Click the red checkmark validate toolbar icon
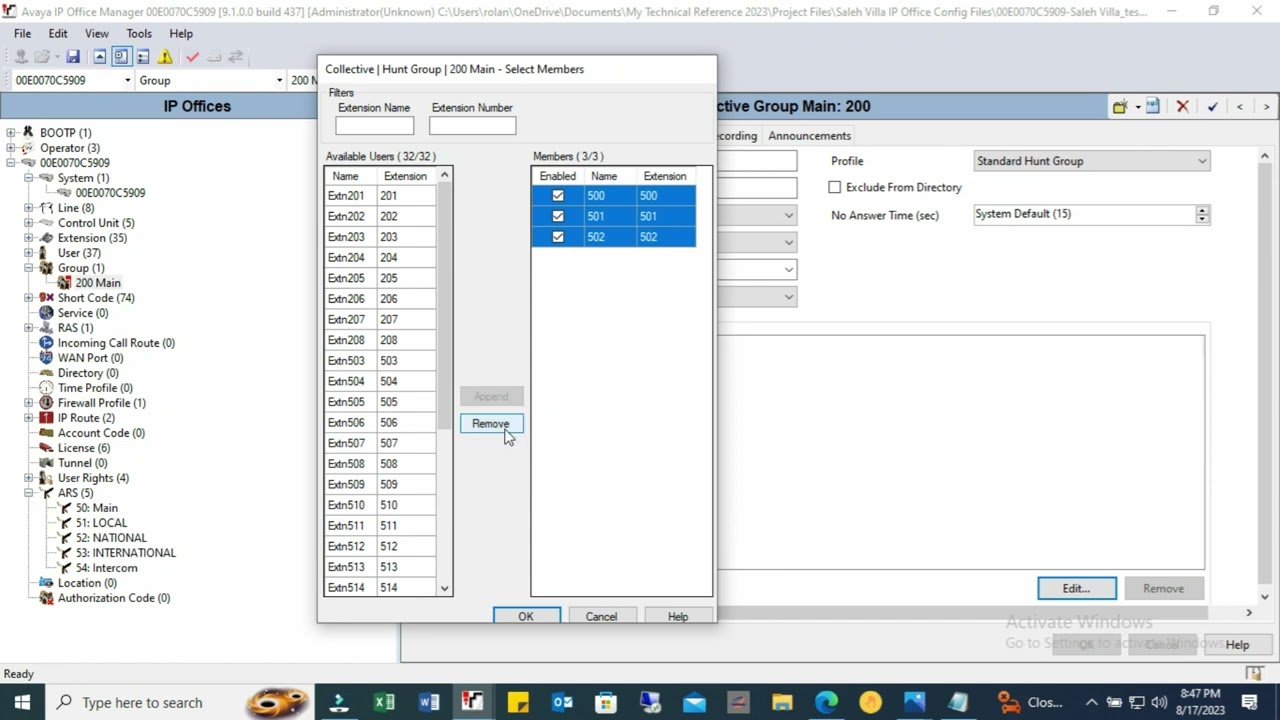Screen dimensions: 1280x720 pyautogui.click(x=192, y=57)
